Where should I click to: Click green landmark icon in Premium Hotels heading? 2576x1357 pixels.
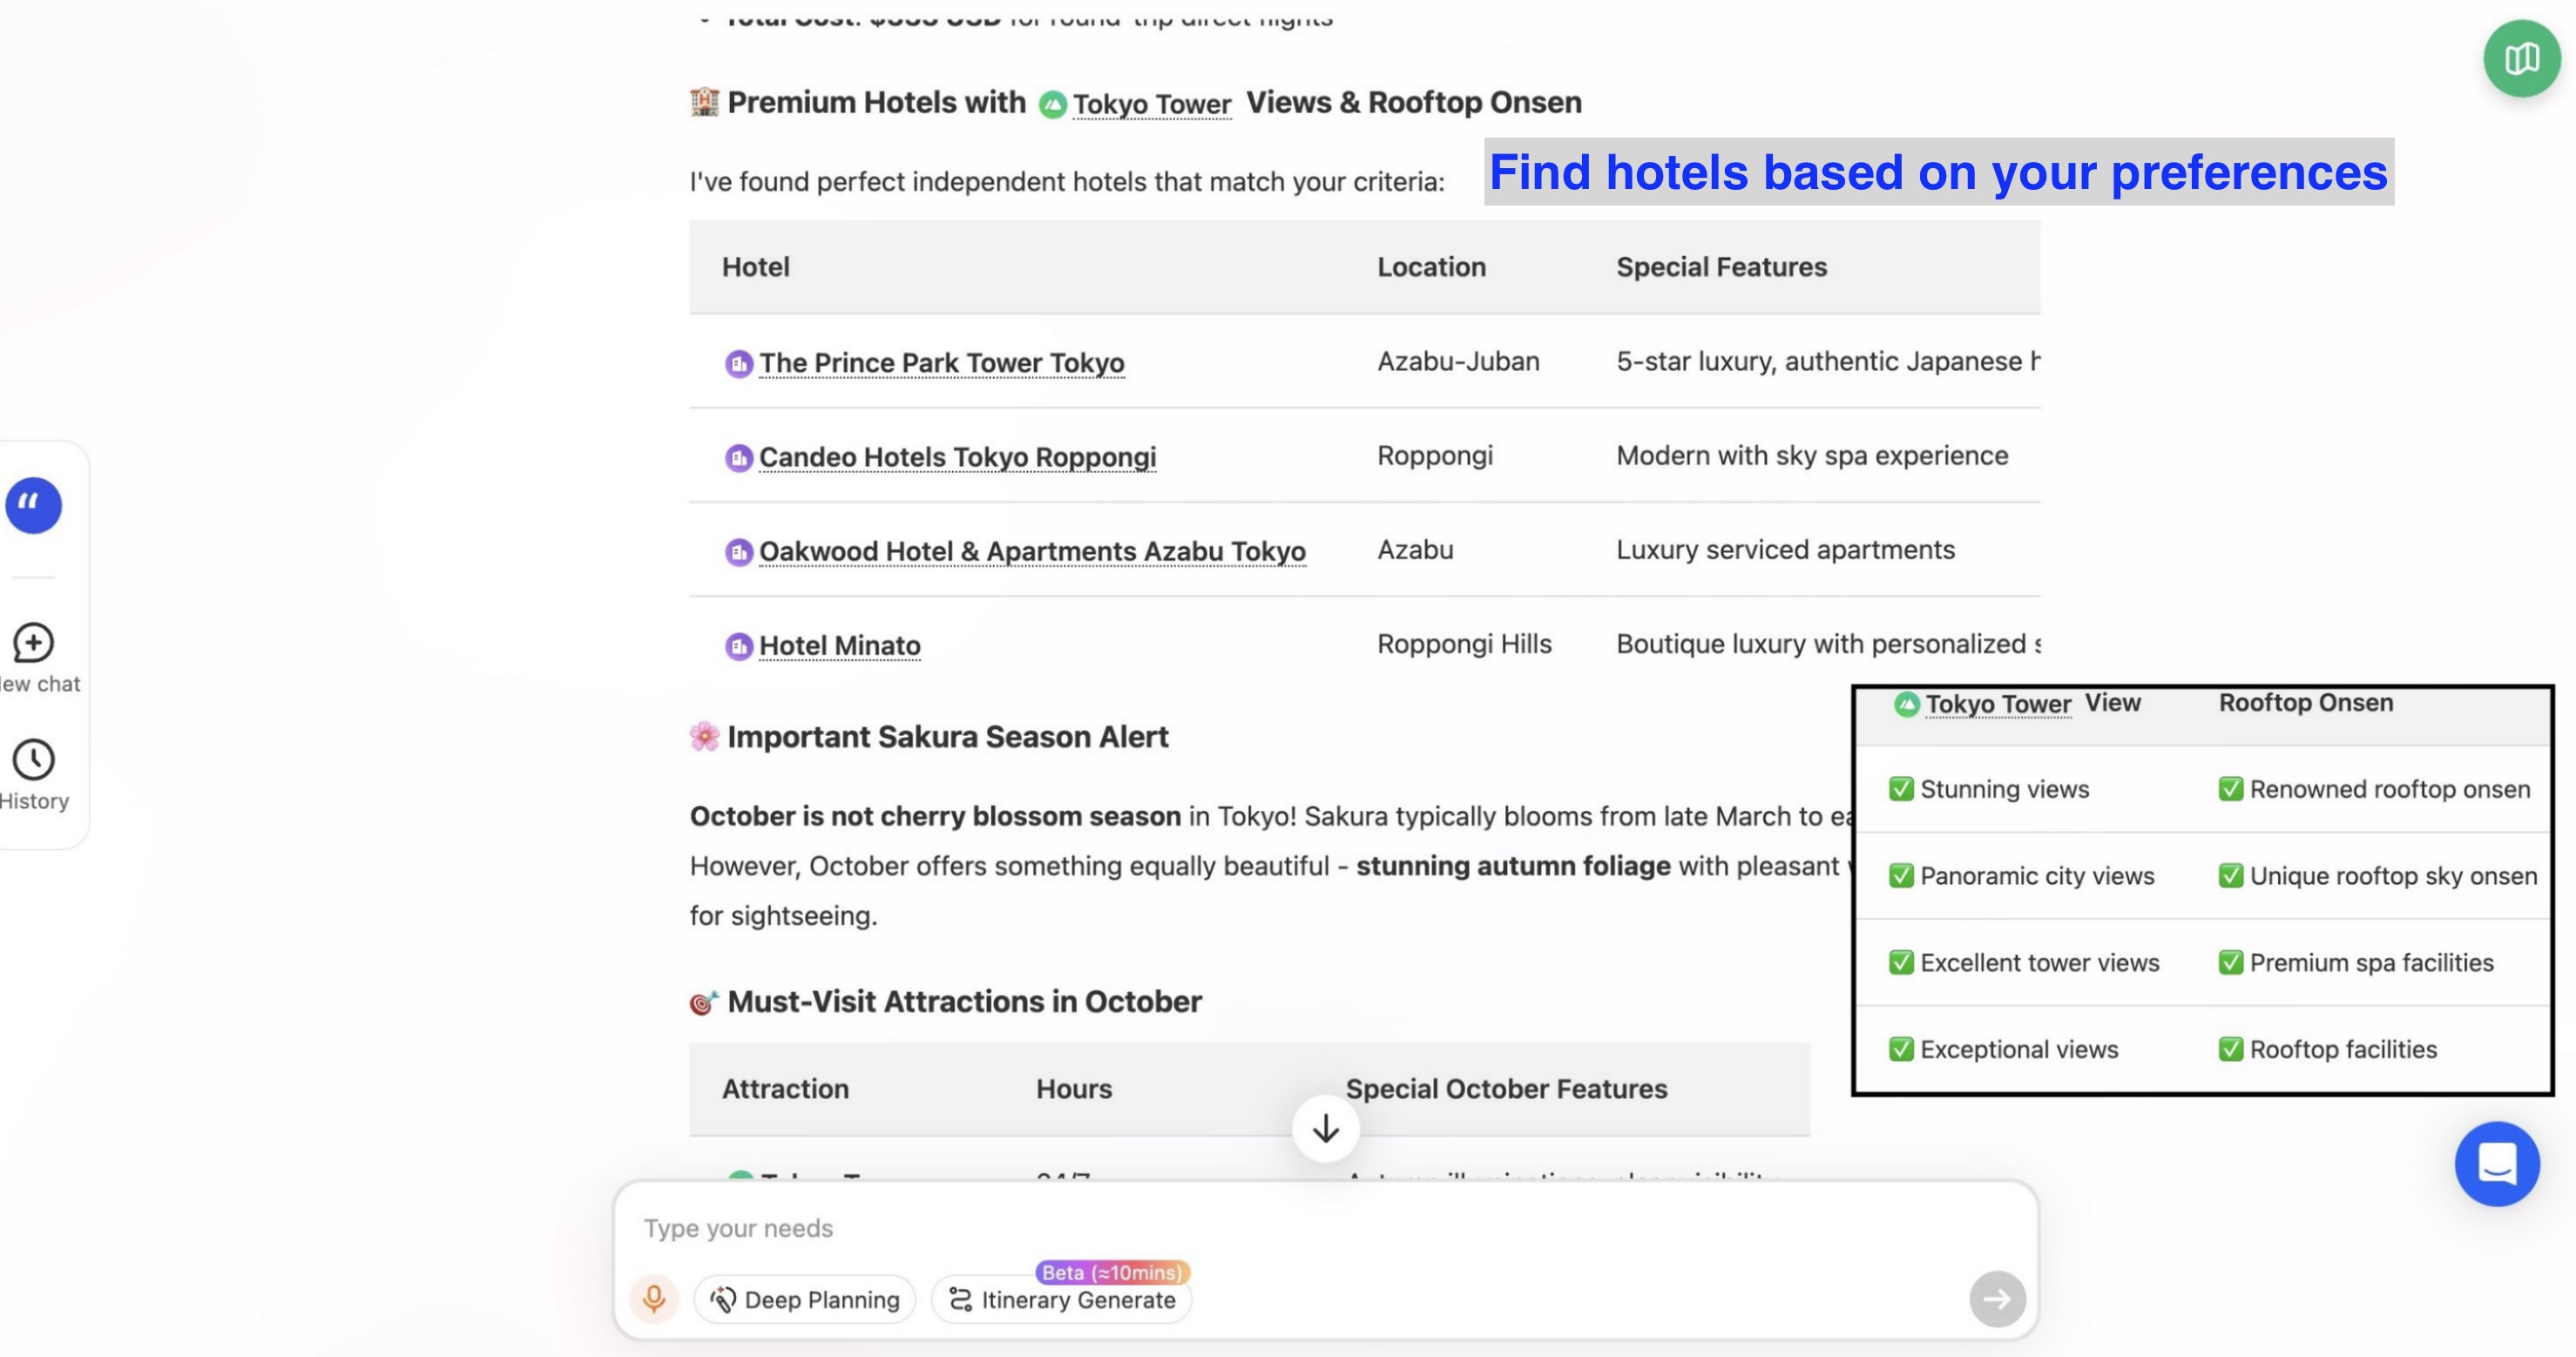(1052, 104)
